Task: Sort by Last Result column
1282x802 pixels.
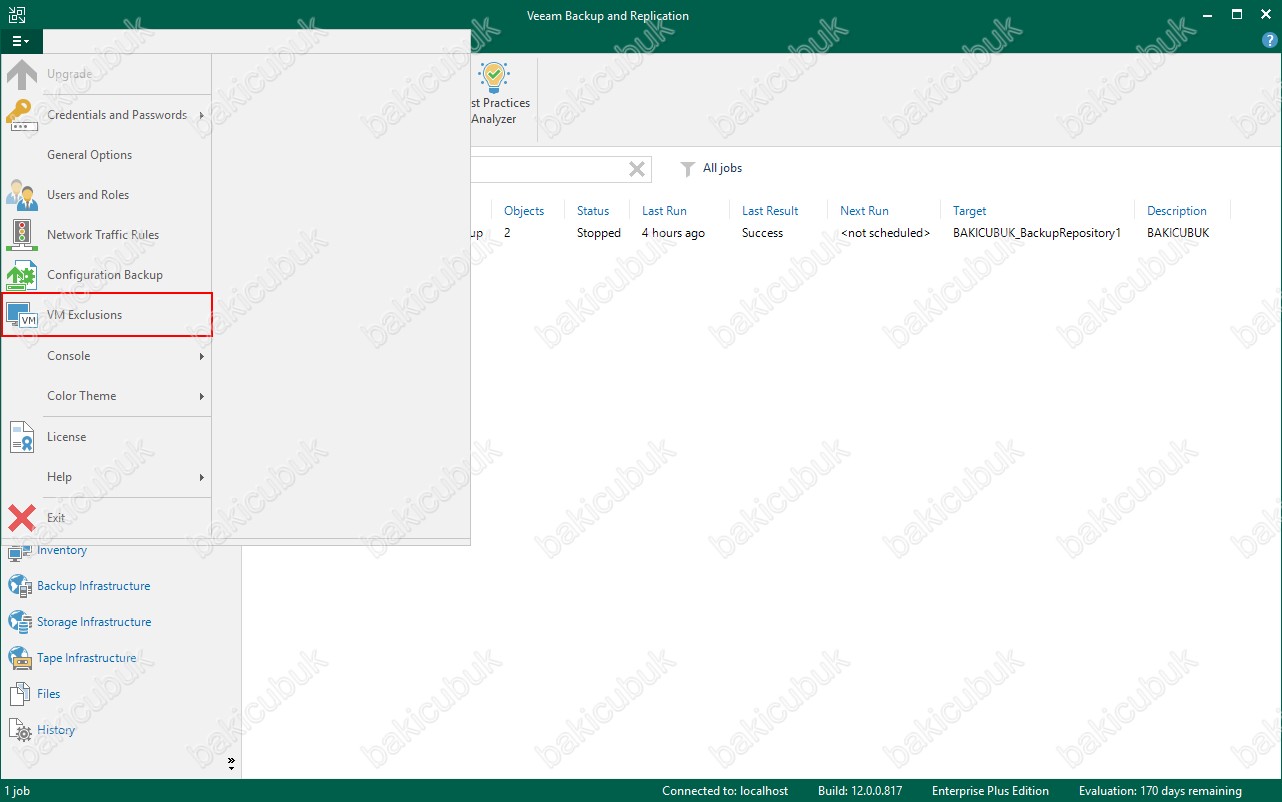Action: (770, 211)
